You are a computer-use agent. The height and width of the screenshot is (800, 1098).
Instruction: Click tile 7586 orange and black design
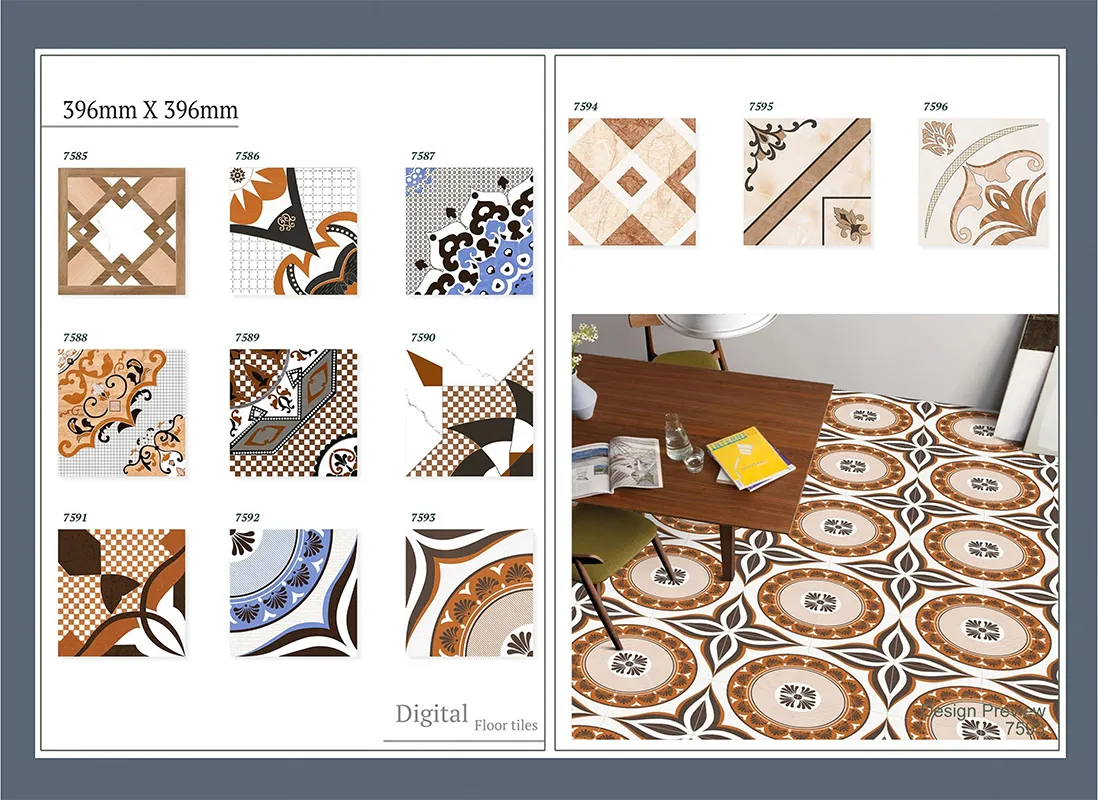pyautogui.click(x=294, y=231)
